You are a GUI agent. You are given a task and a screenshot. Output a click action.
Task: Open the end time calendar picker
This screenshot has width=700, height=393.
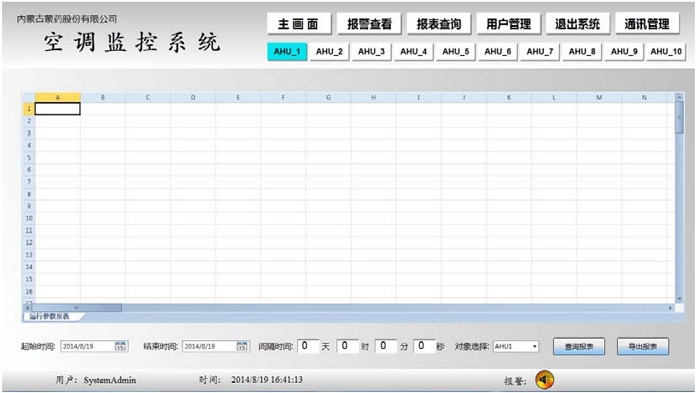pos(242,346)
